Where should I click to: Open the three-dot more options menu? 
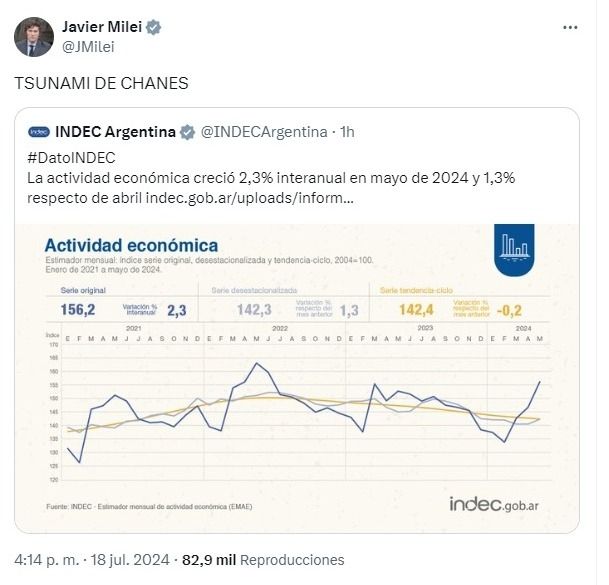tap(570, 28)
